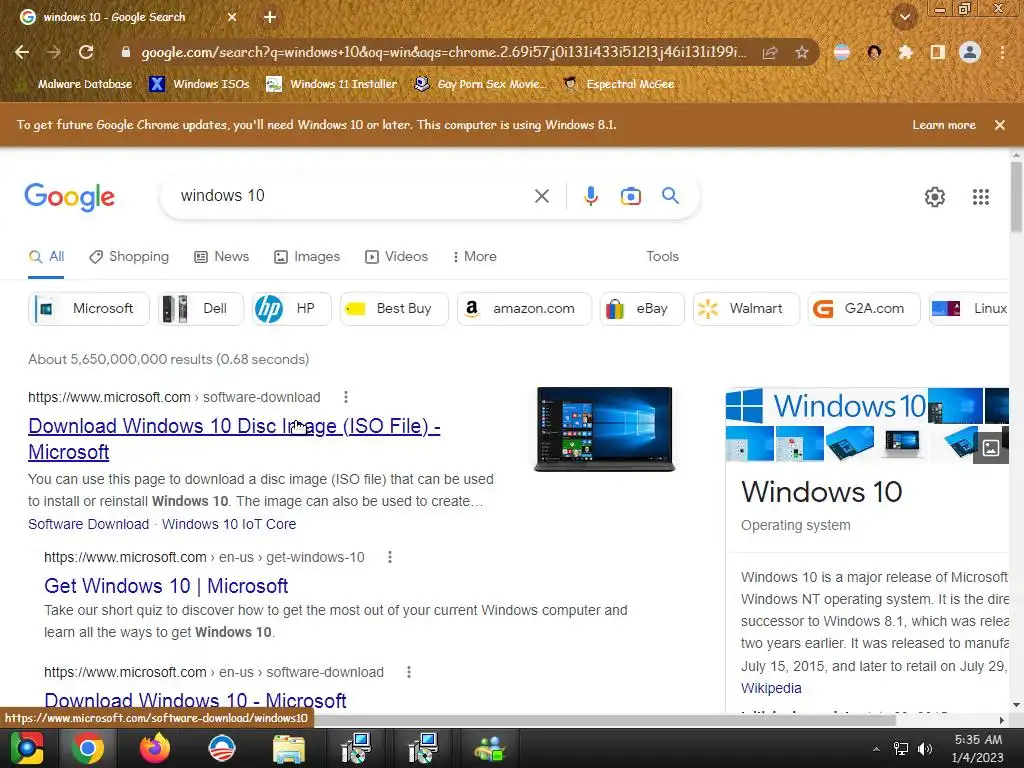Screen dimensions: 1024x768
Task: Open Download Windows 10 - Microsoft result
Action: (195, 700)
